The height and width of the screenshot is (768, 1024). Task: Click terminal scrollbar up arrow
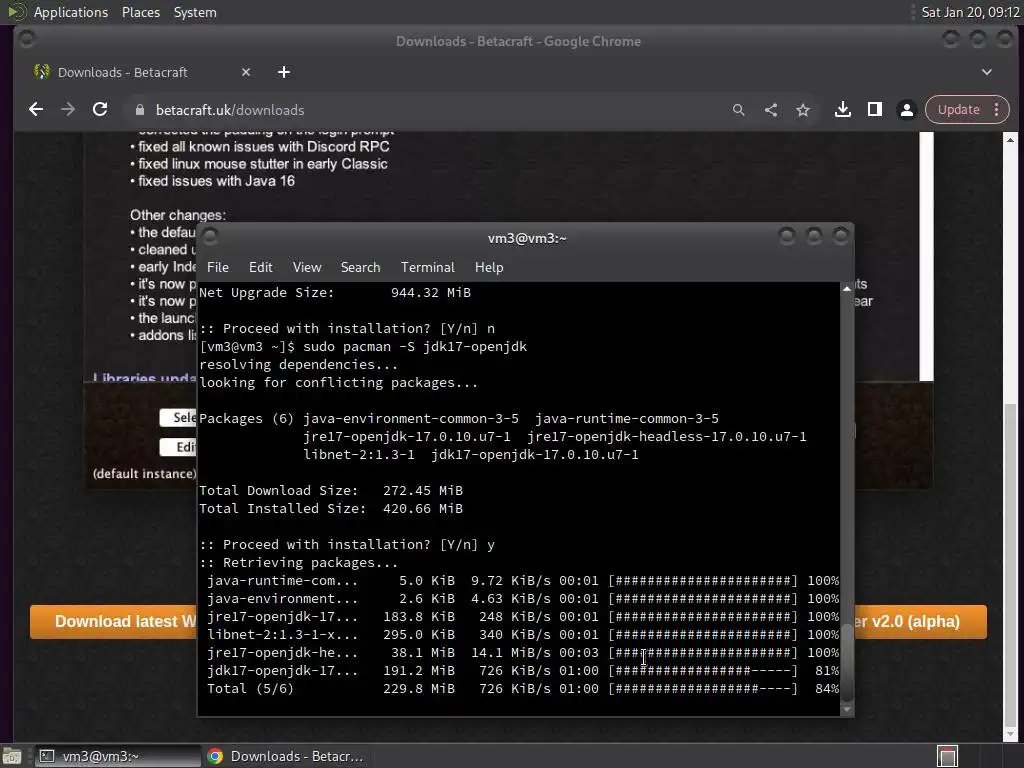tap(847, 288)
